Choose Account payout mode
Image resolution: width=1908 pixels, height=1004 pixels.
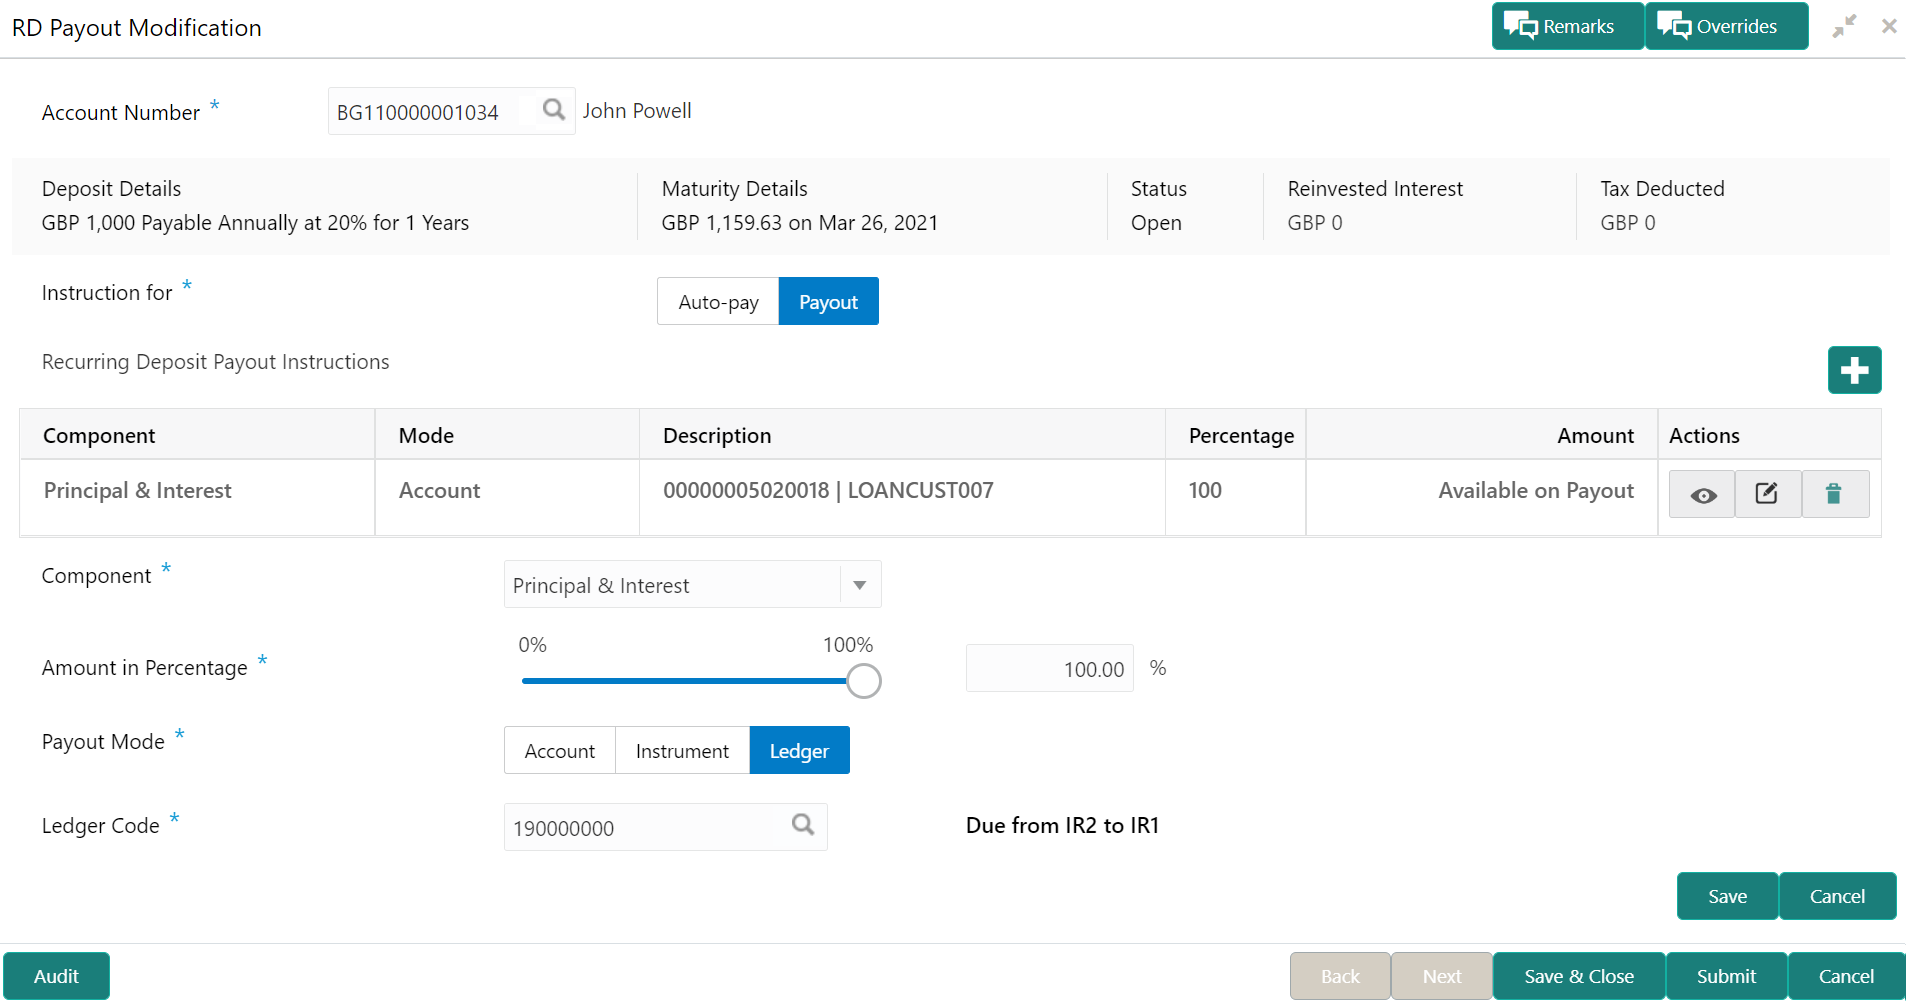coord(559,751)
